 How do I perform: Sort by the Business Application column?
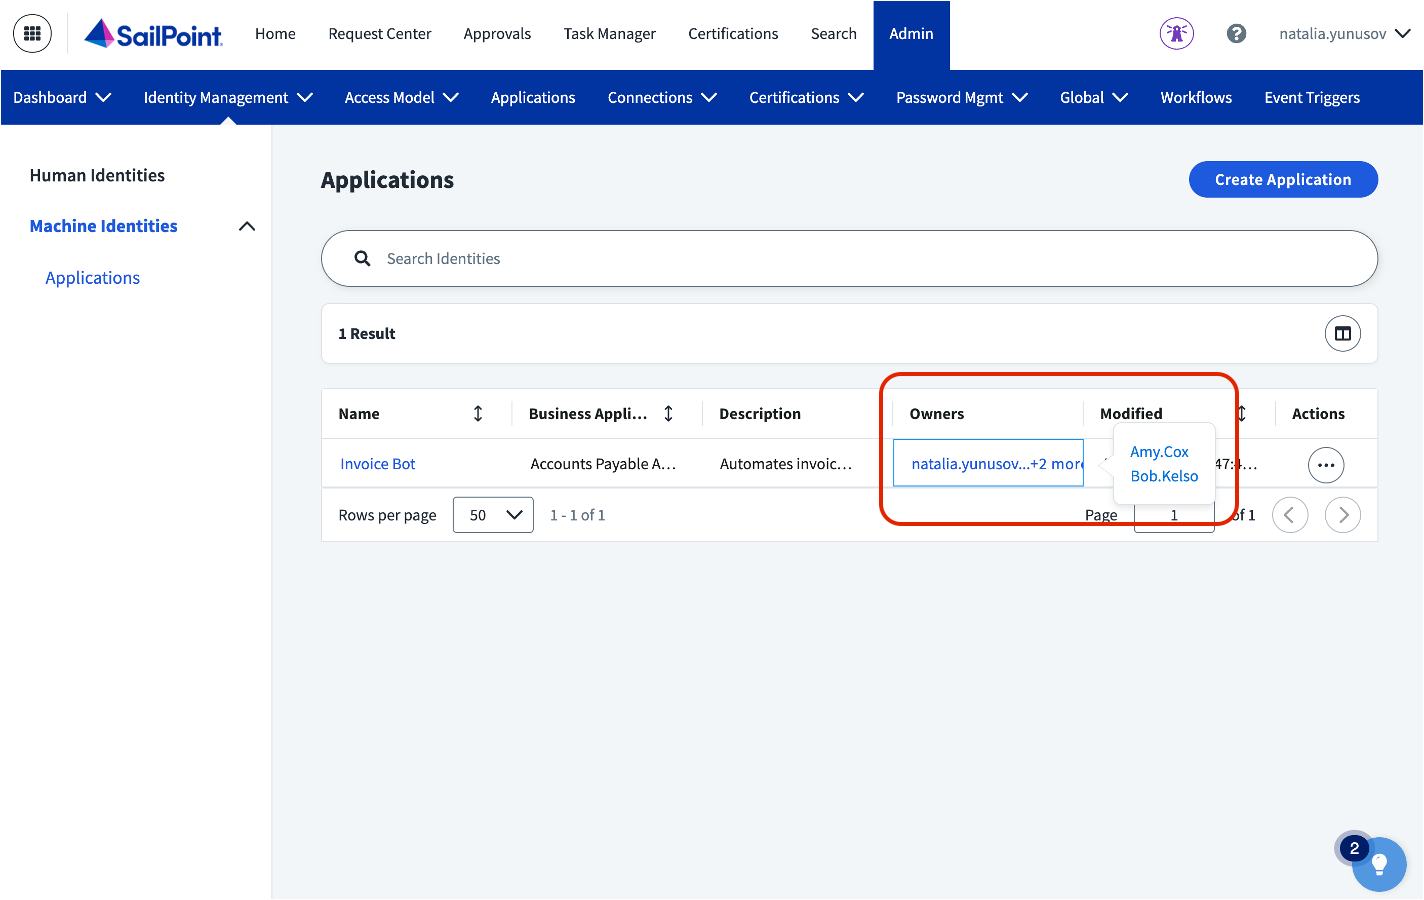pyautogui.click(x=668, y=414)
